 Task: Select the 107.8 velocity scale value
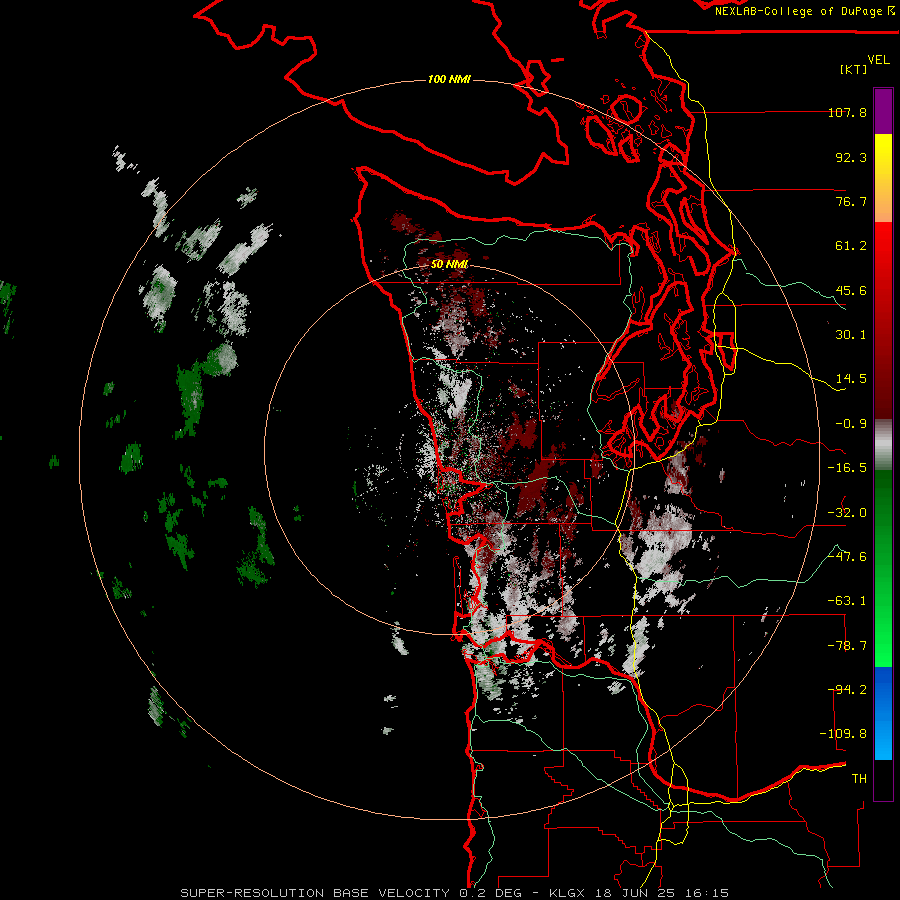pos(847,112)
